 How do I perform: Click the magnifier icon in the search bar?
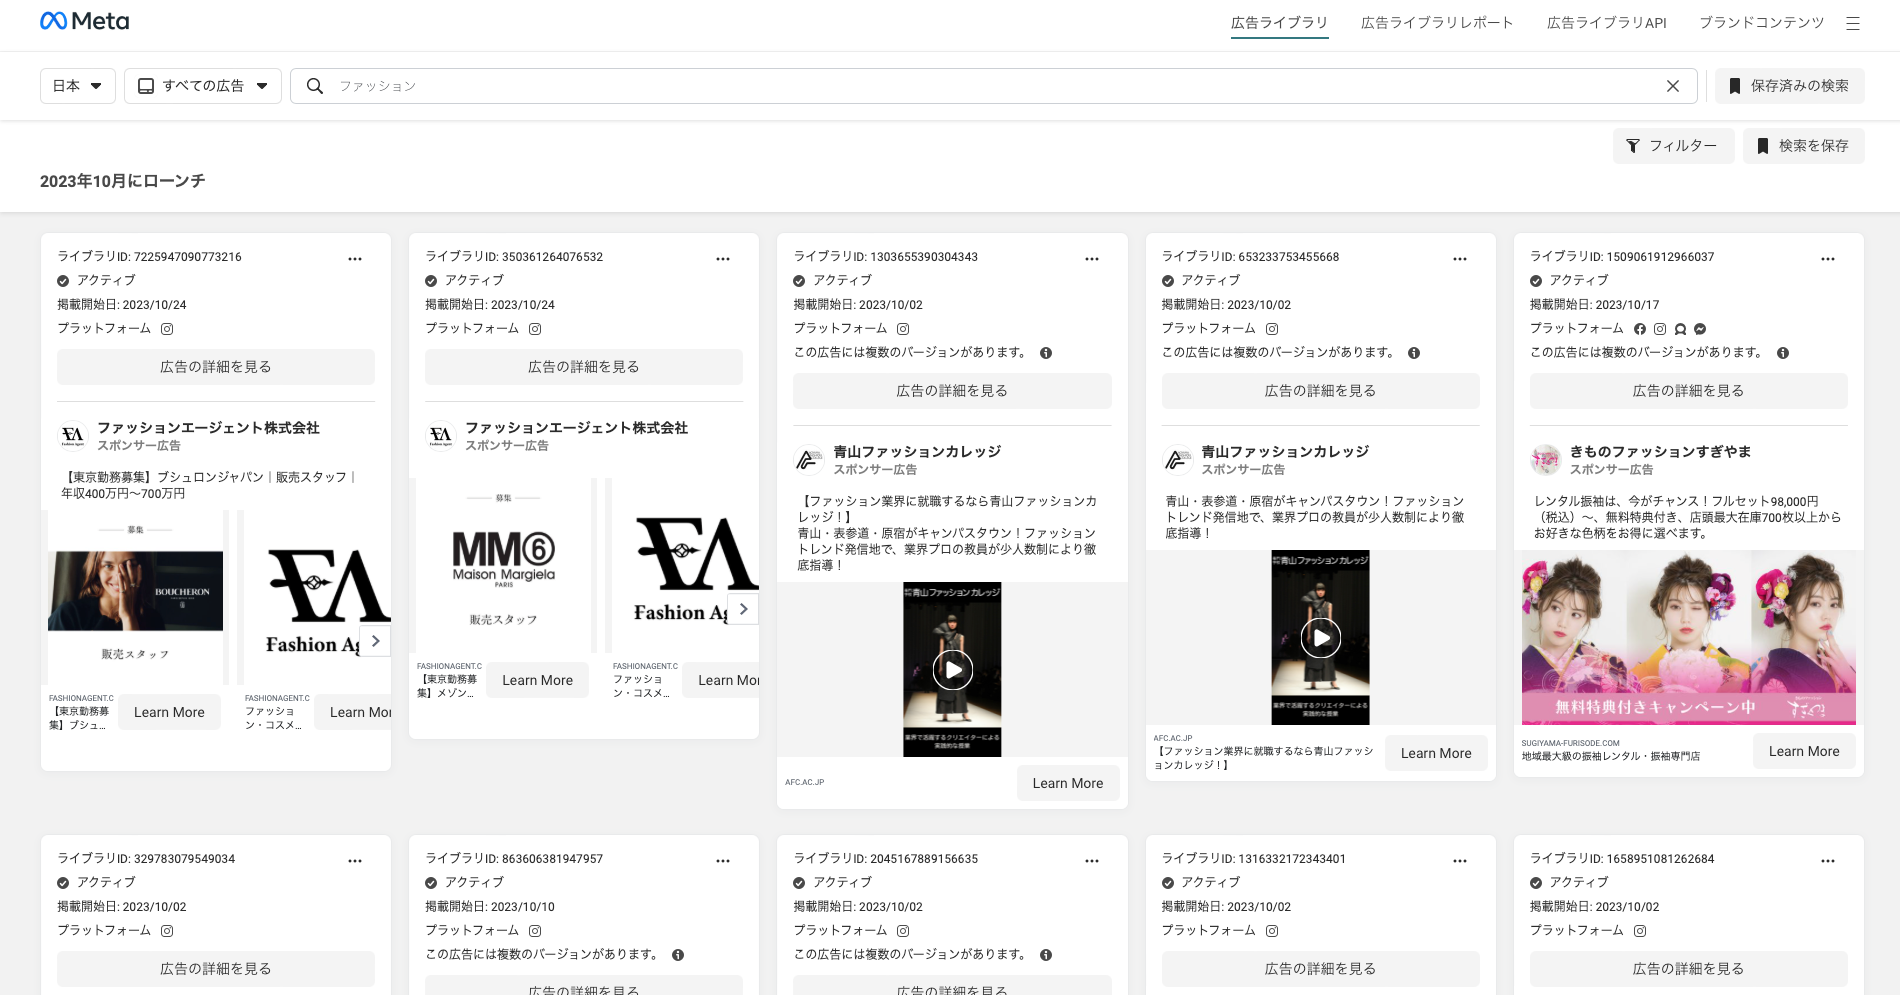click(314, 86)
